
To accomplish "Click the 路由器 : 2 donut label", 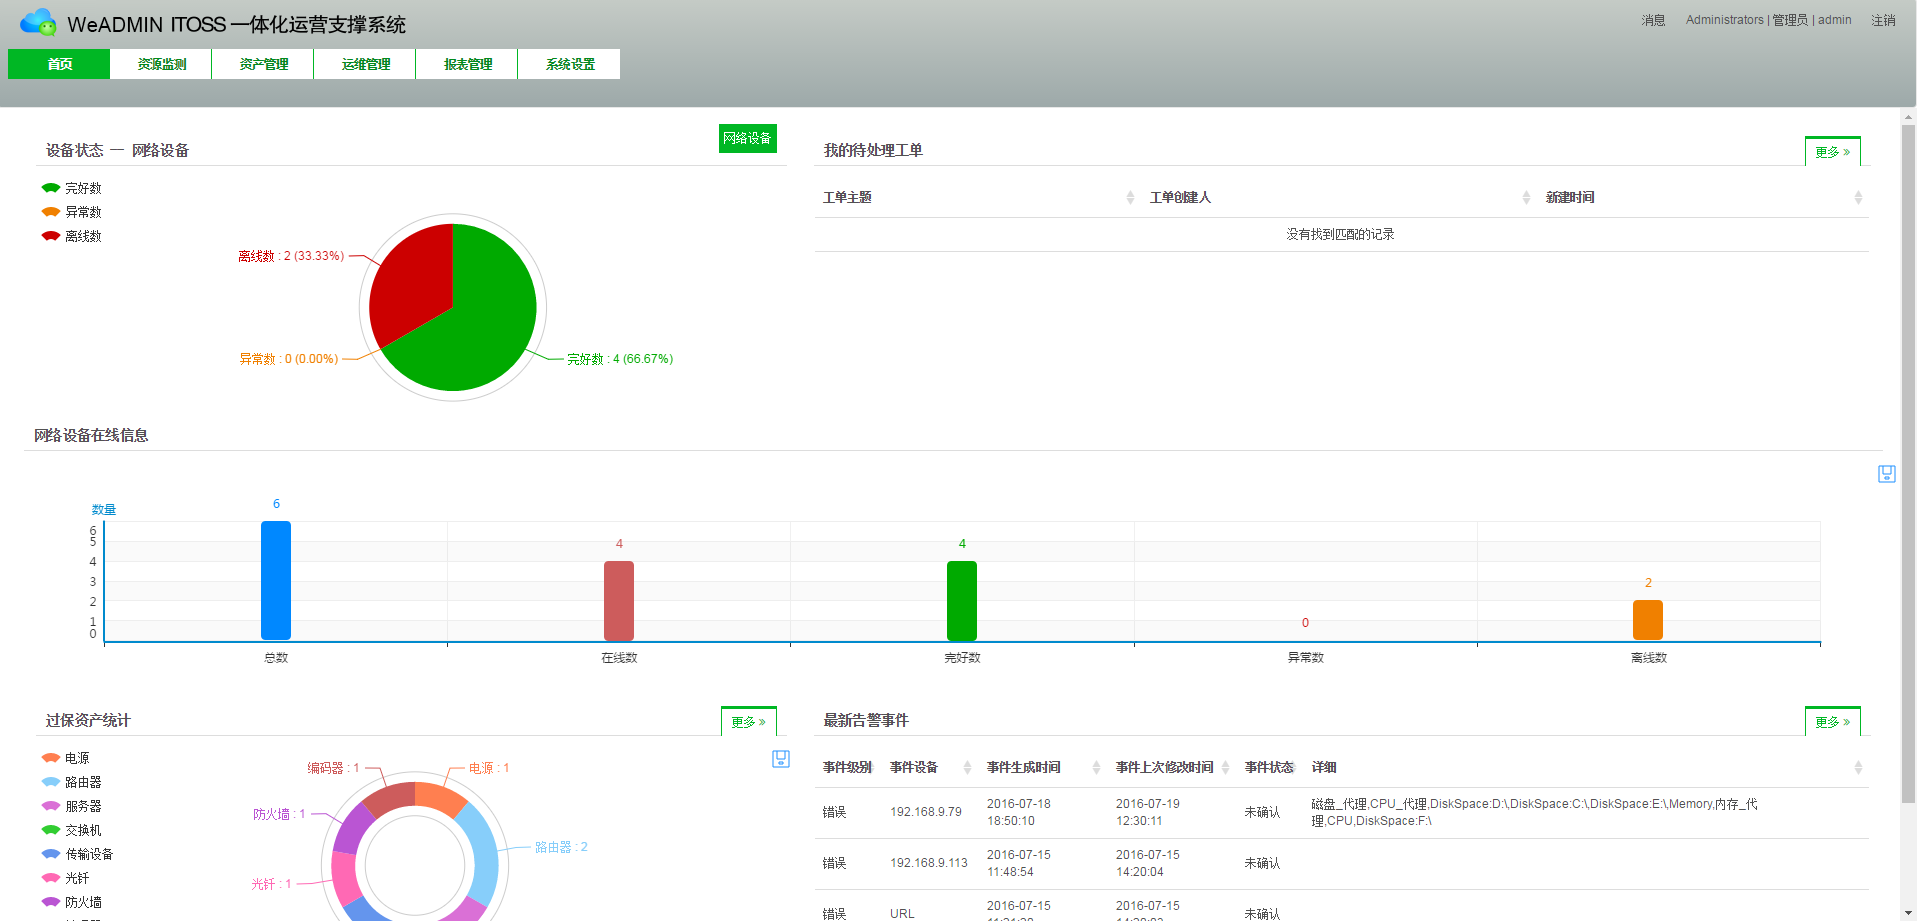I will pos(561,847).
